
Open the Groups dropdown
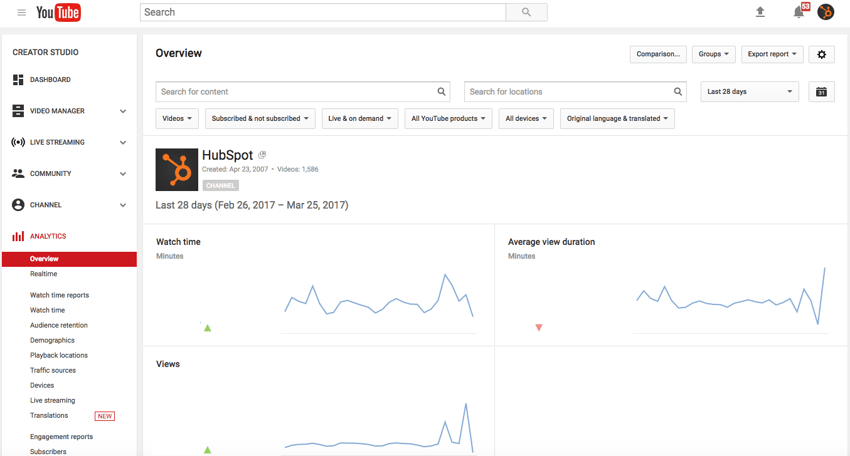713,54
